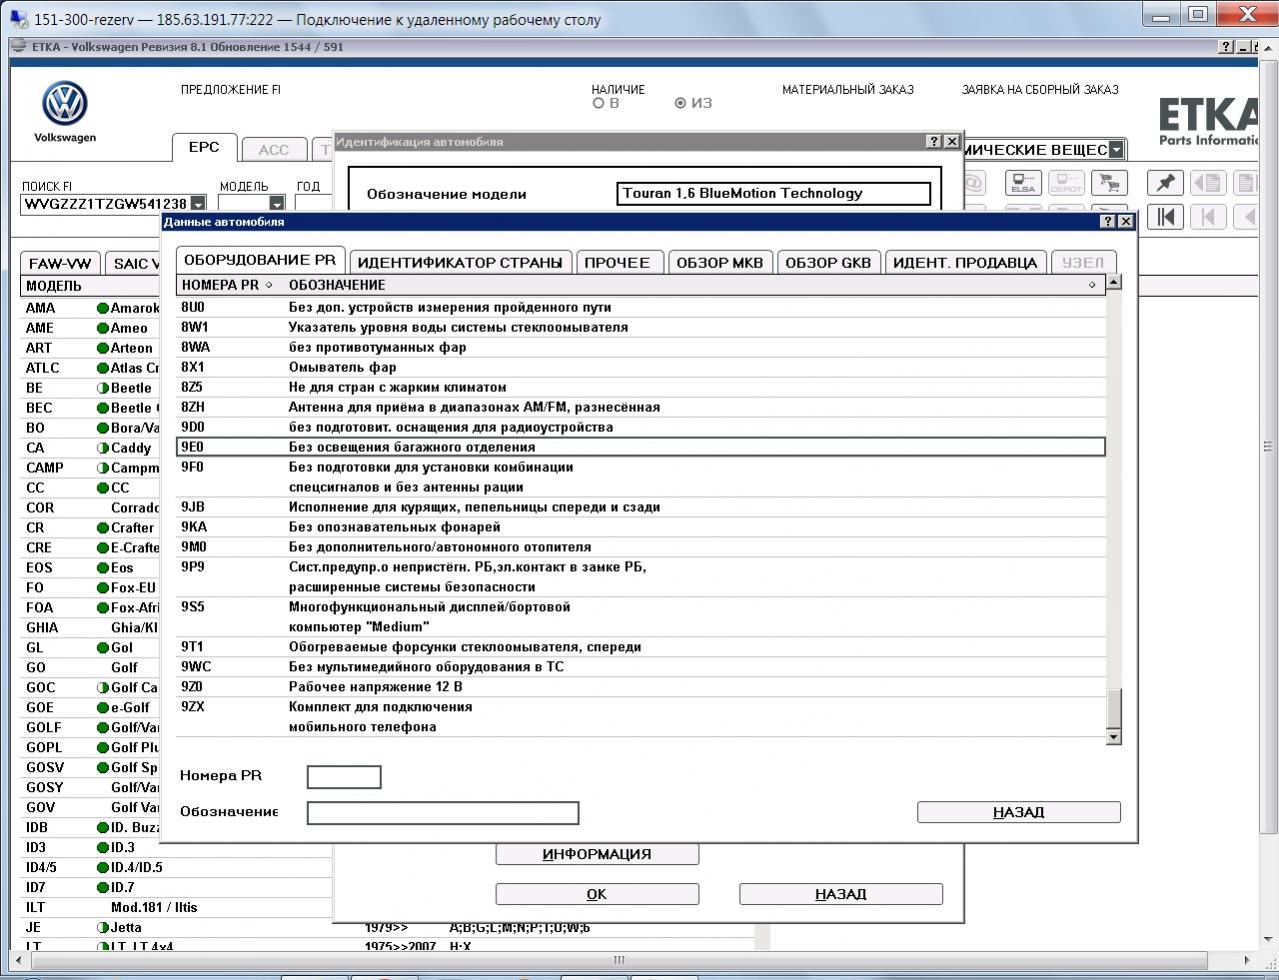The width and height of the screenshot is (1279, 980).
Task: Open the ПОИСК FI VIN dropdown
Action: coord(198,204)
